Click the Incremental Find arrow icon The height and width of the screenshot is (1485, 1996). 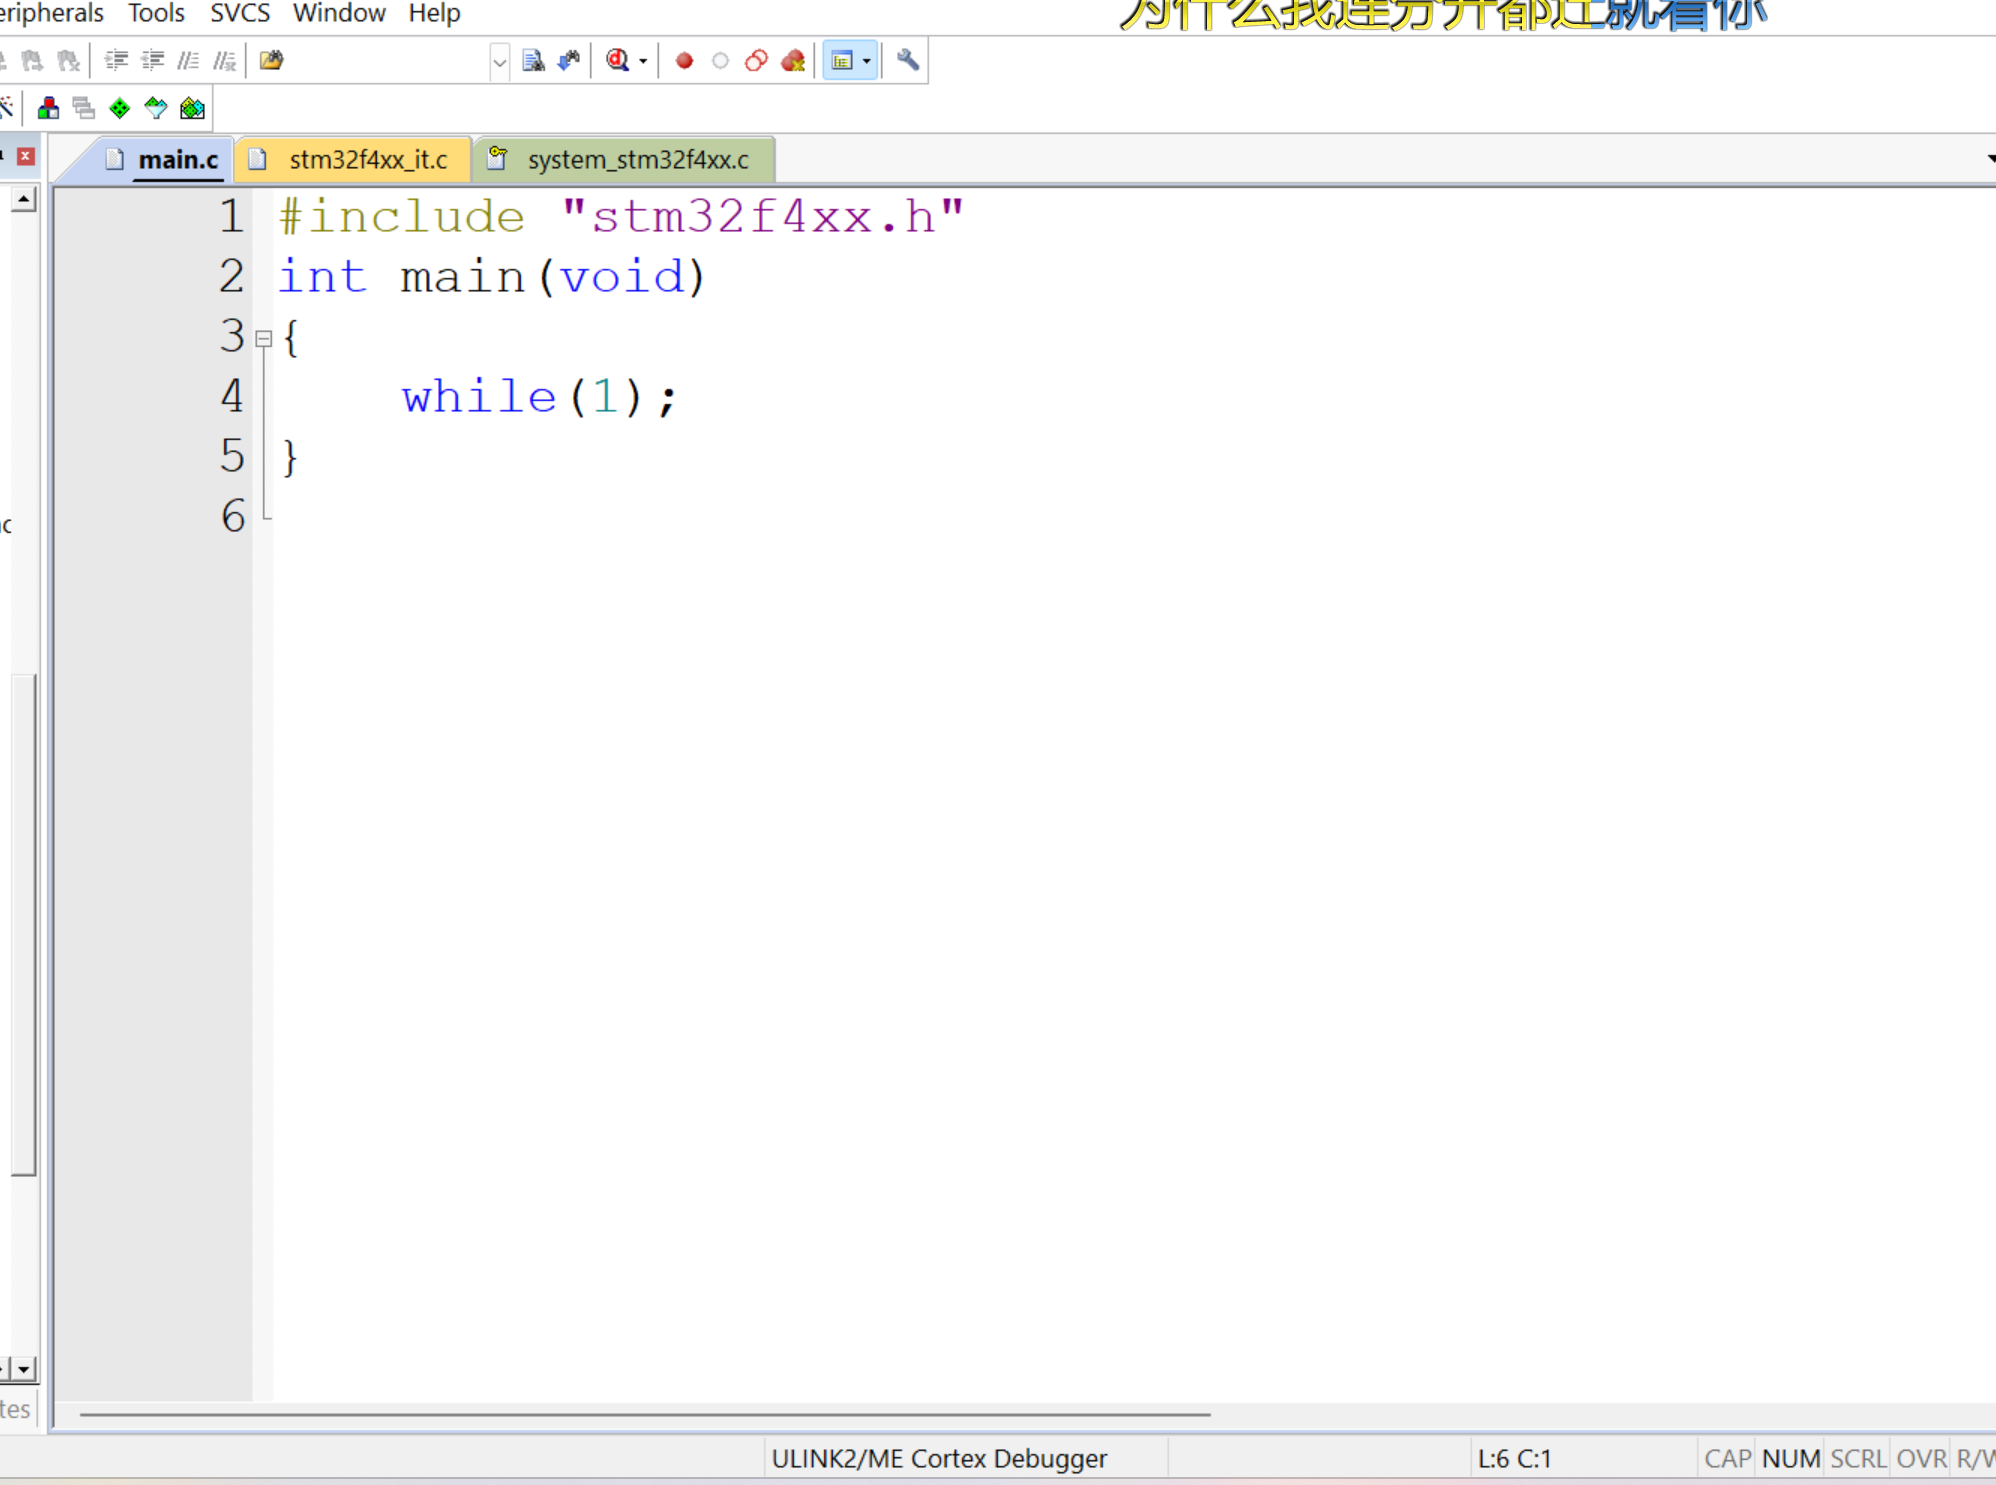tap(569, 61)
